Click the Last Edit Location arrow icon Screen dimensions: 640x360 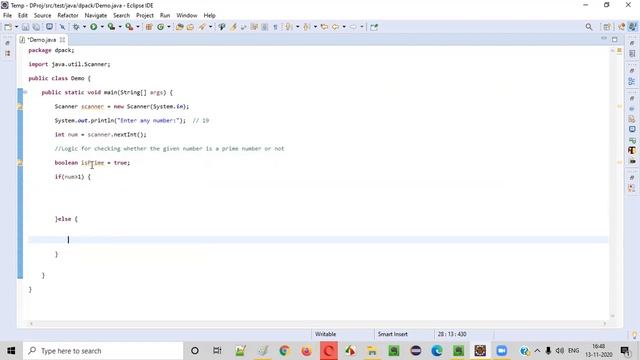pyautogui.click(x=324, y=27)
